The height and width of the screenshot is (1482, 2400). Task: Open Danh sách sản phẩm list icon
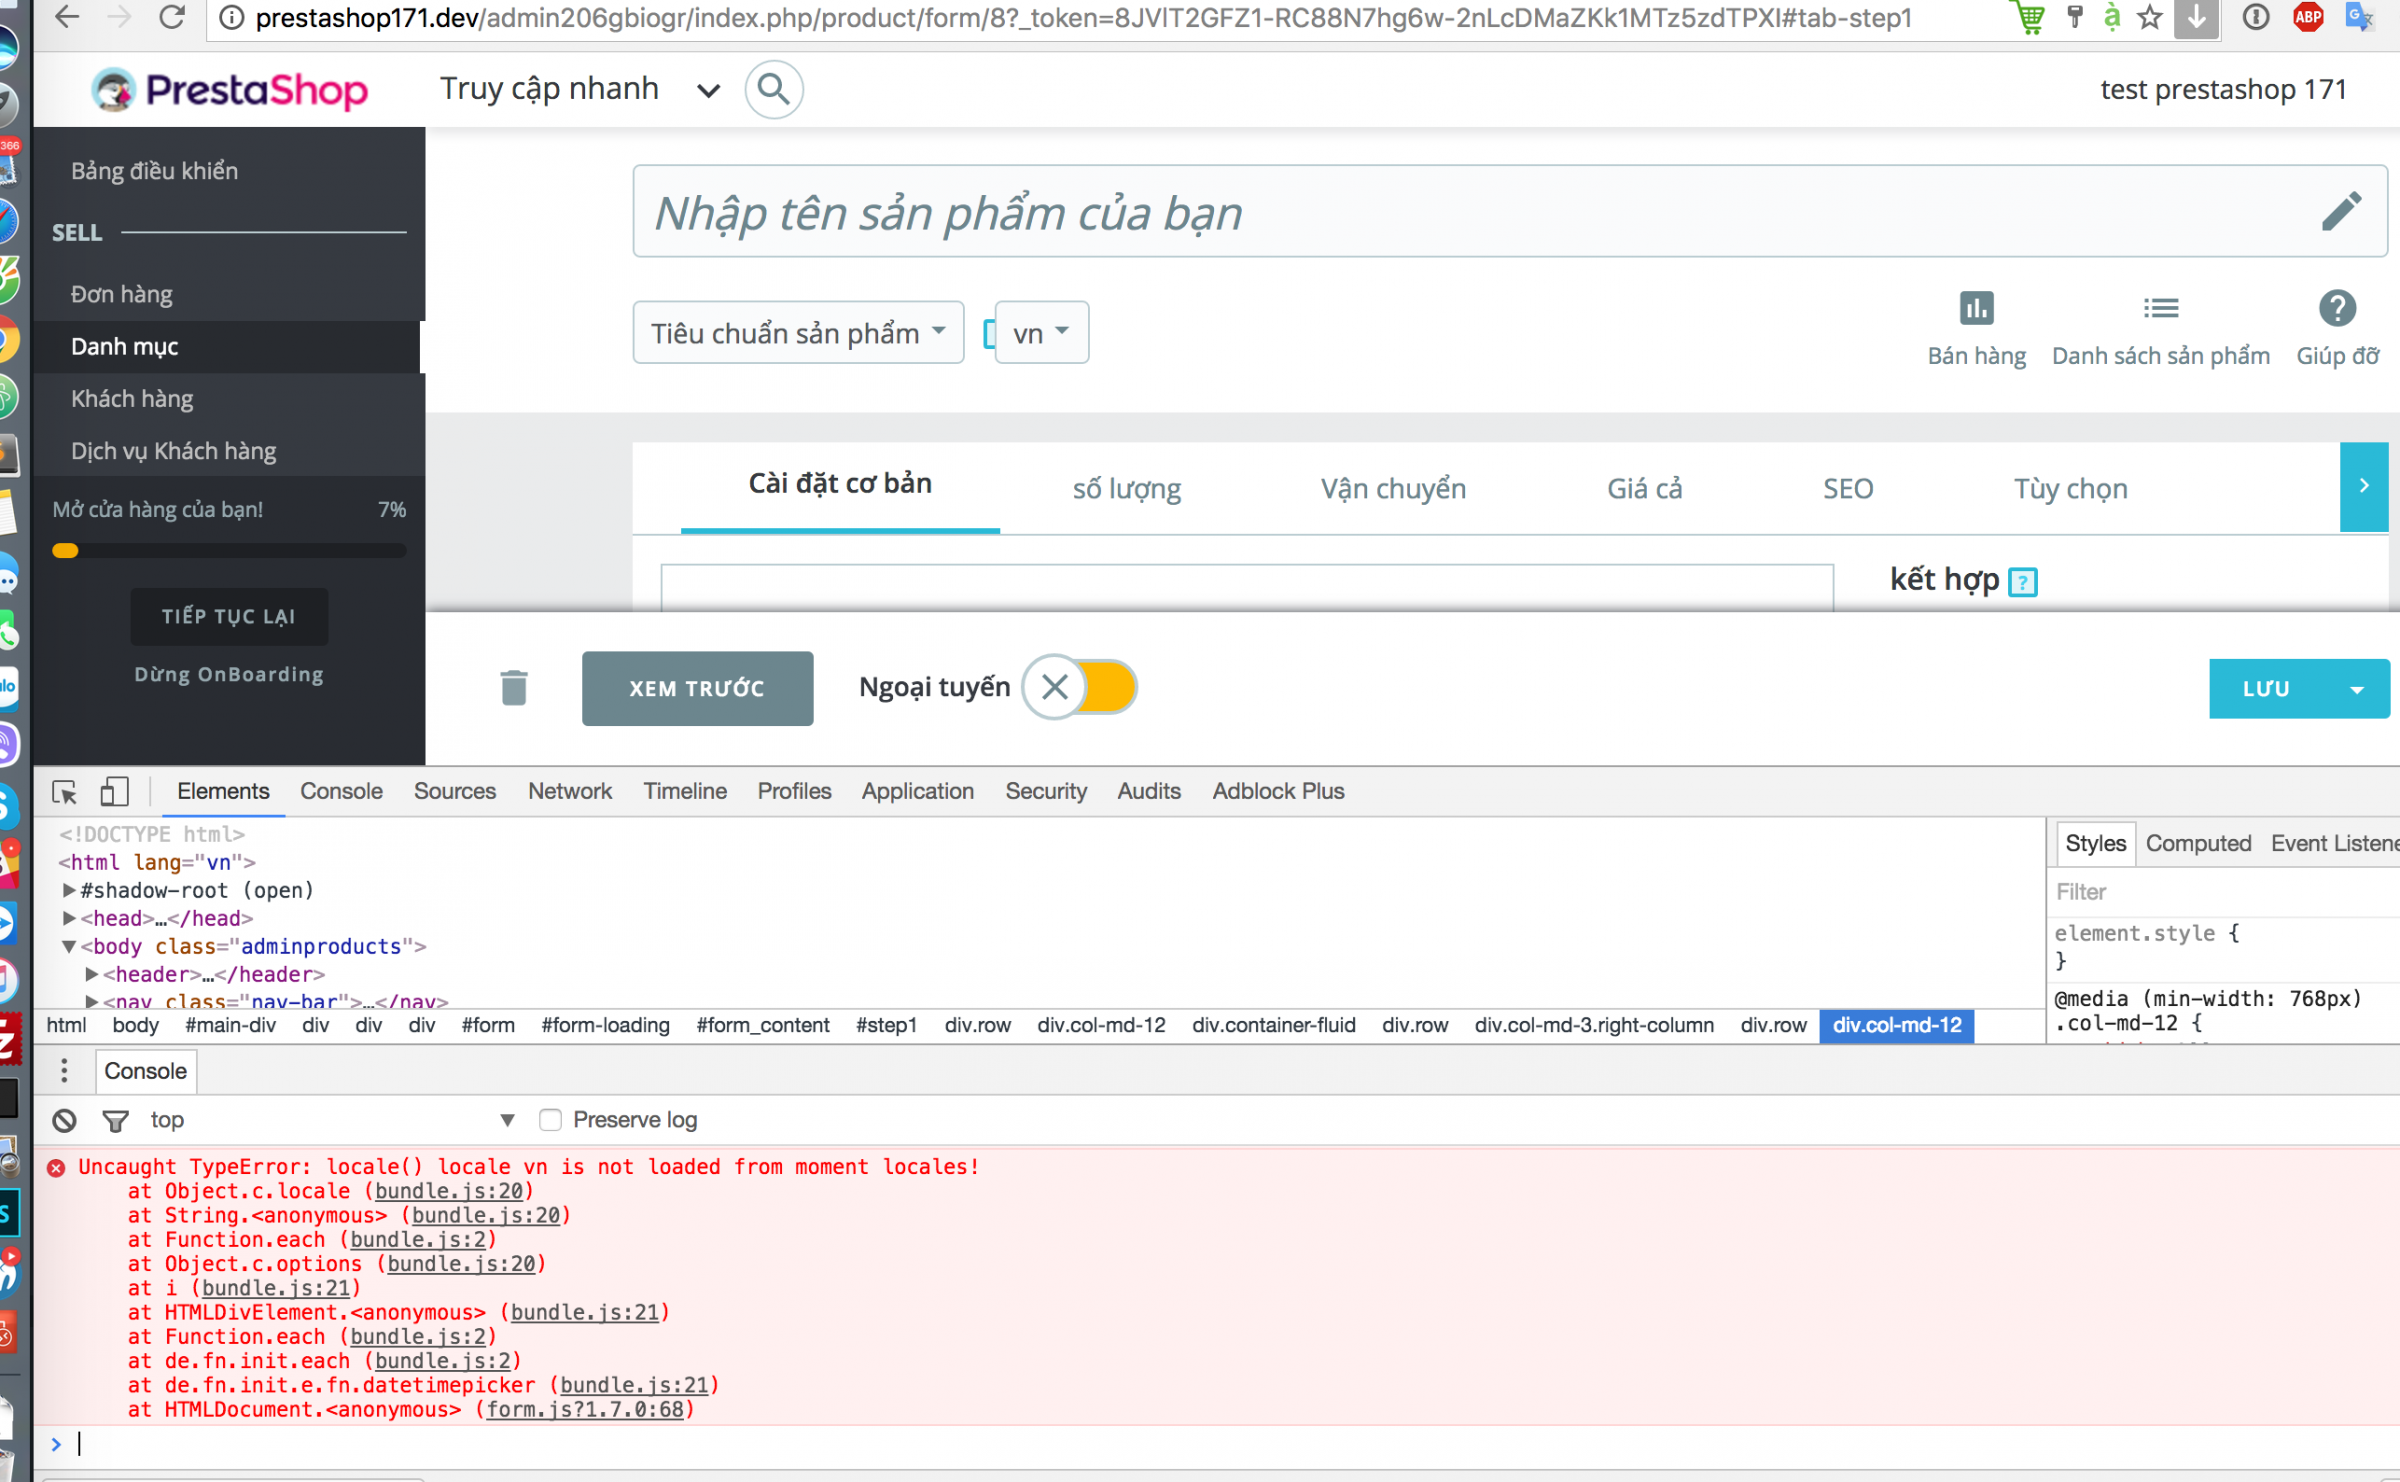(2160, 309)
